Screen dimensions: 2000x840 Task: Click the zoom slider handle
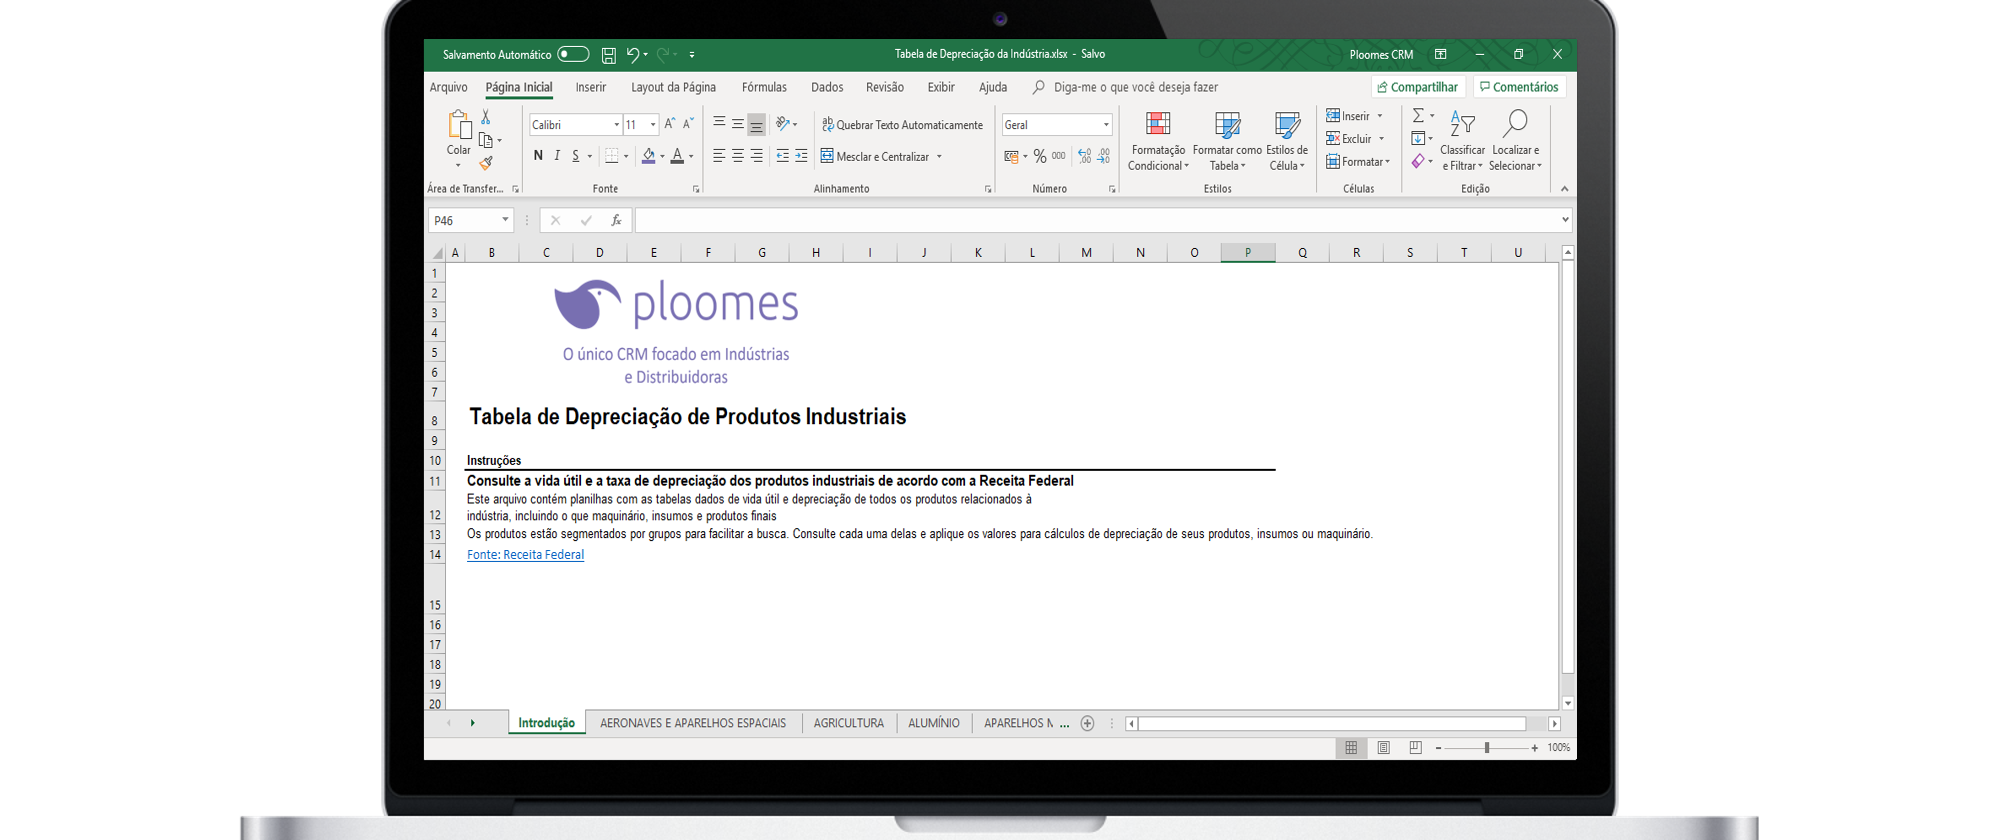tap(1487, 748)
